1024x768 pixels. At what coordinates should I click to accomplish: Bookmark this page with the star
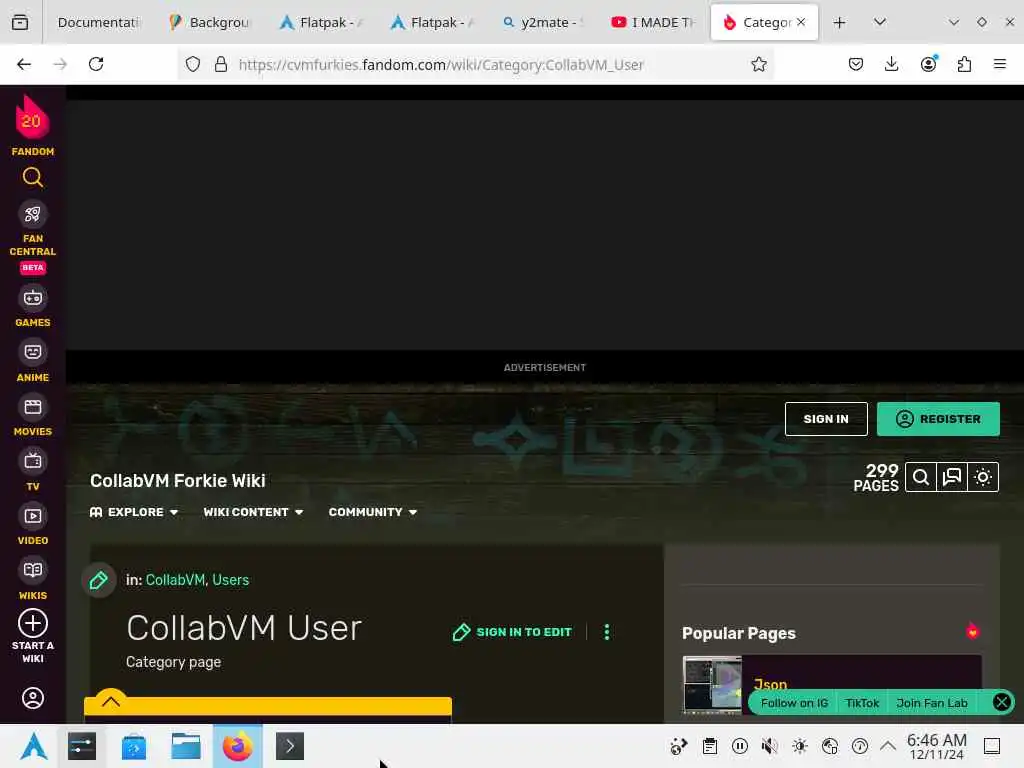[x=758, y=64]
